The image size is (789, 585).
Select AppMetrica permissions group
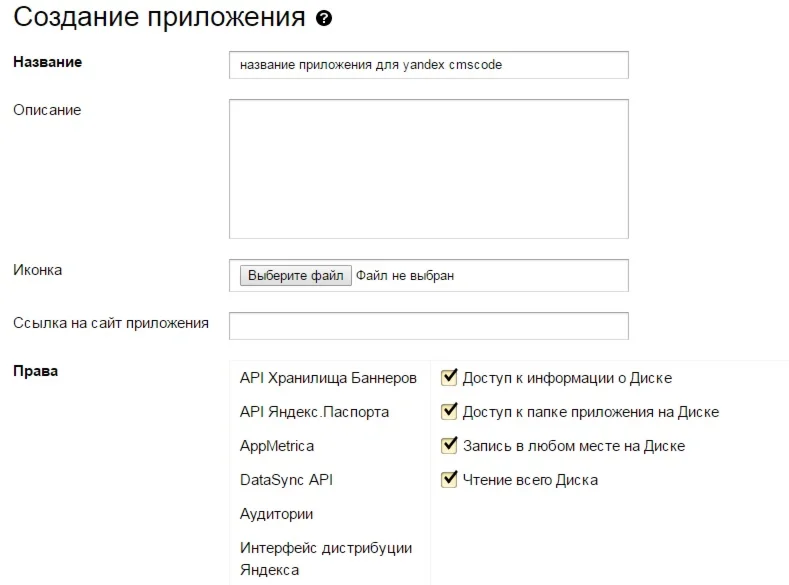point(276,445)
